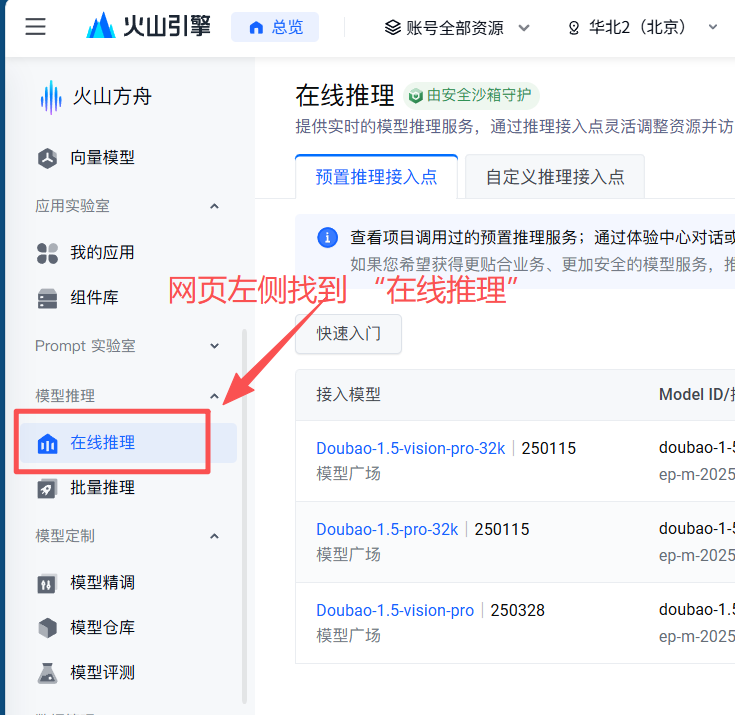
Task: Open the hamburger menu icon
Action: [x=35, y=26]
